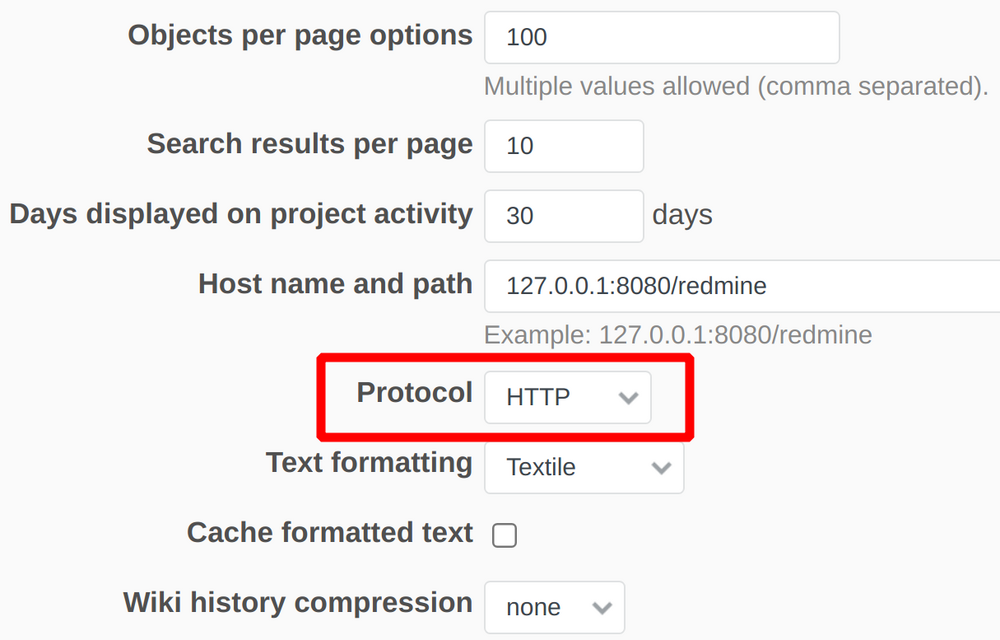The height and width of the screenshot is (640, 1000).
Task: Click the Days displayed on project activity field
Action: click(x=563, y=216)
